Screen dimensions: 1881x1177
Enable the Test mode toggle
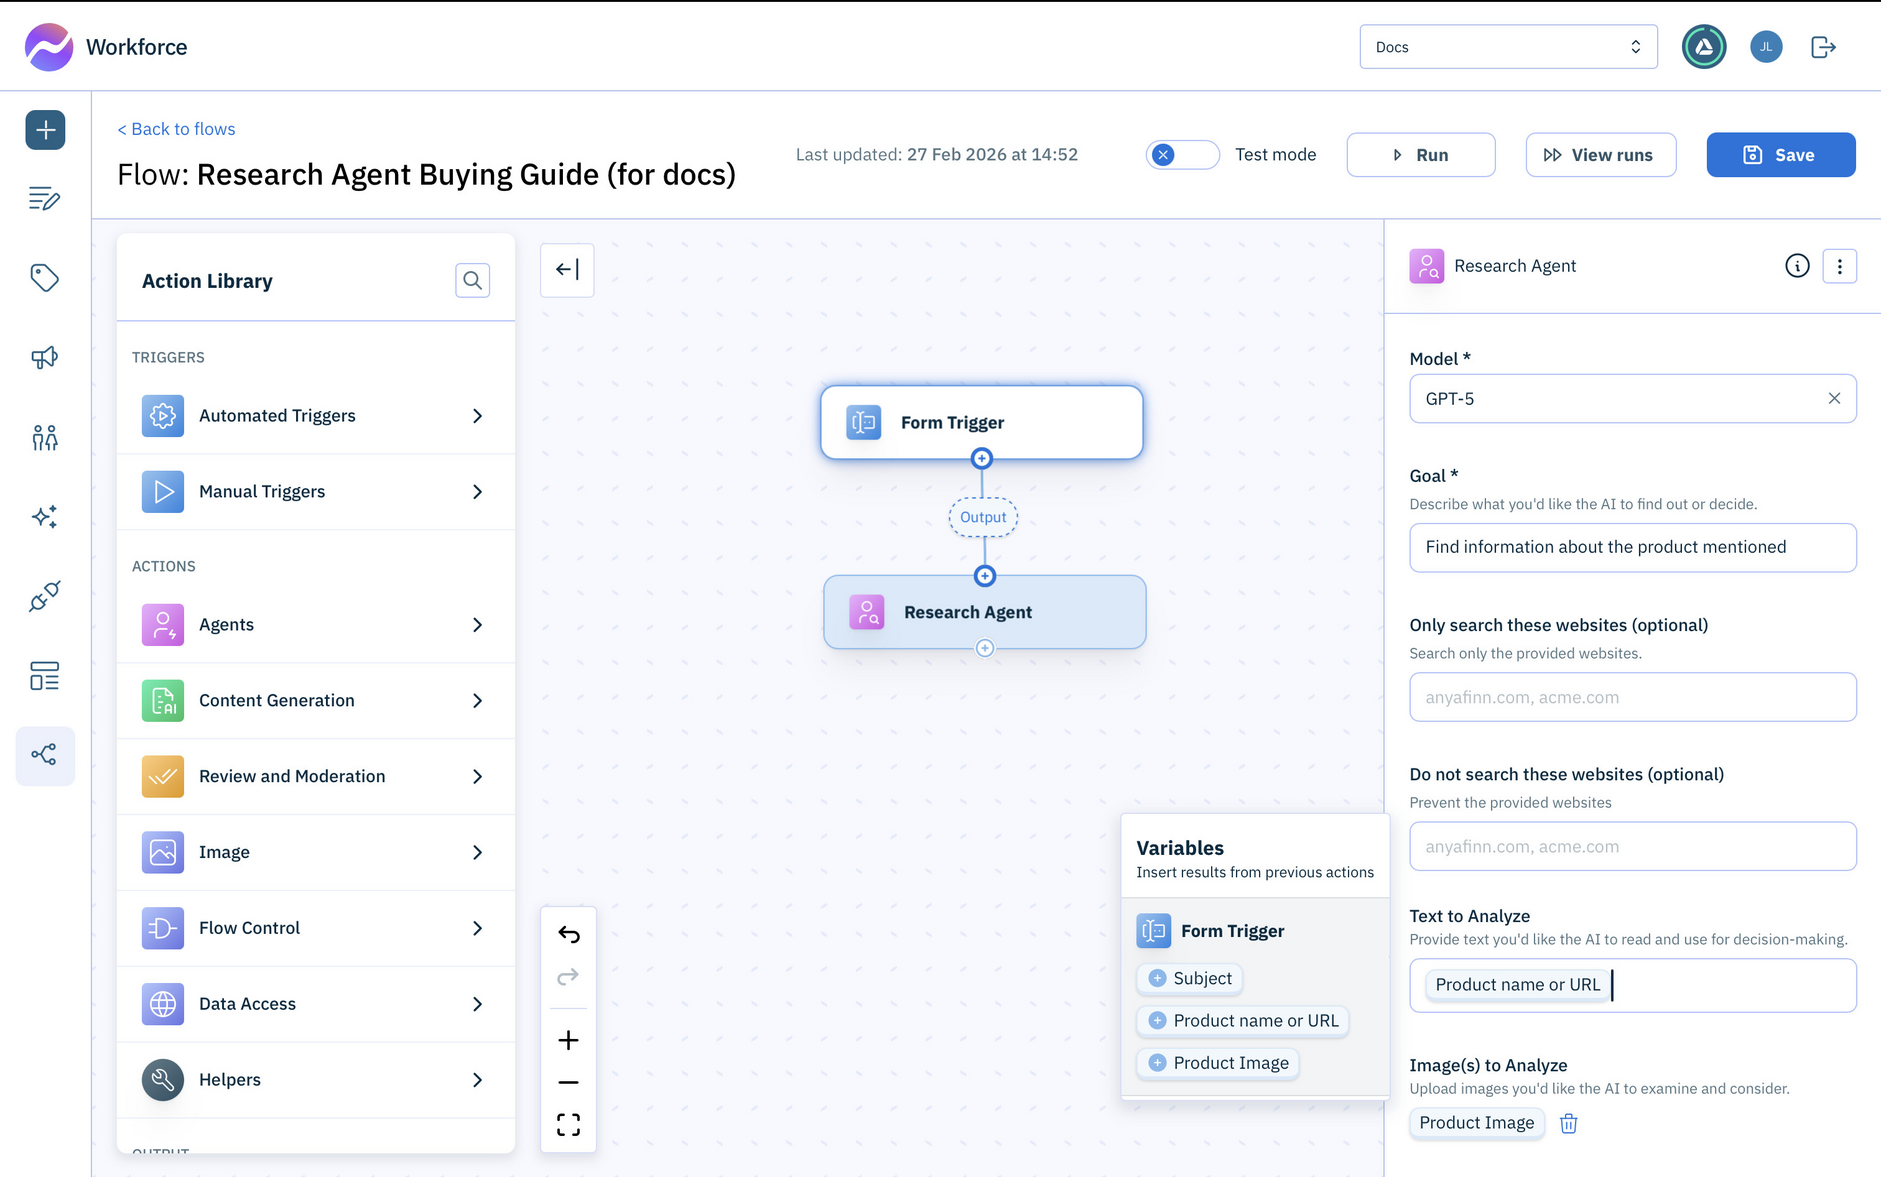[x=1182, y=154]
